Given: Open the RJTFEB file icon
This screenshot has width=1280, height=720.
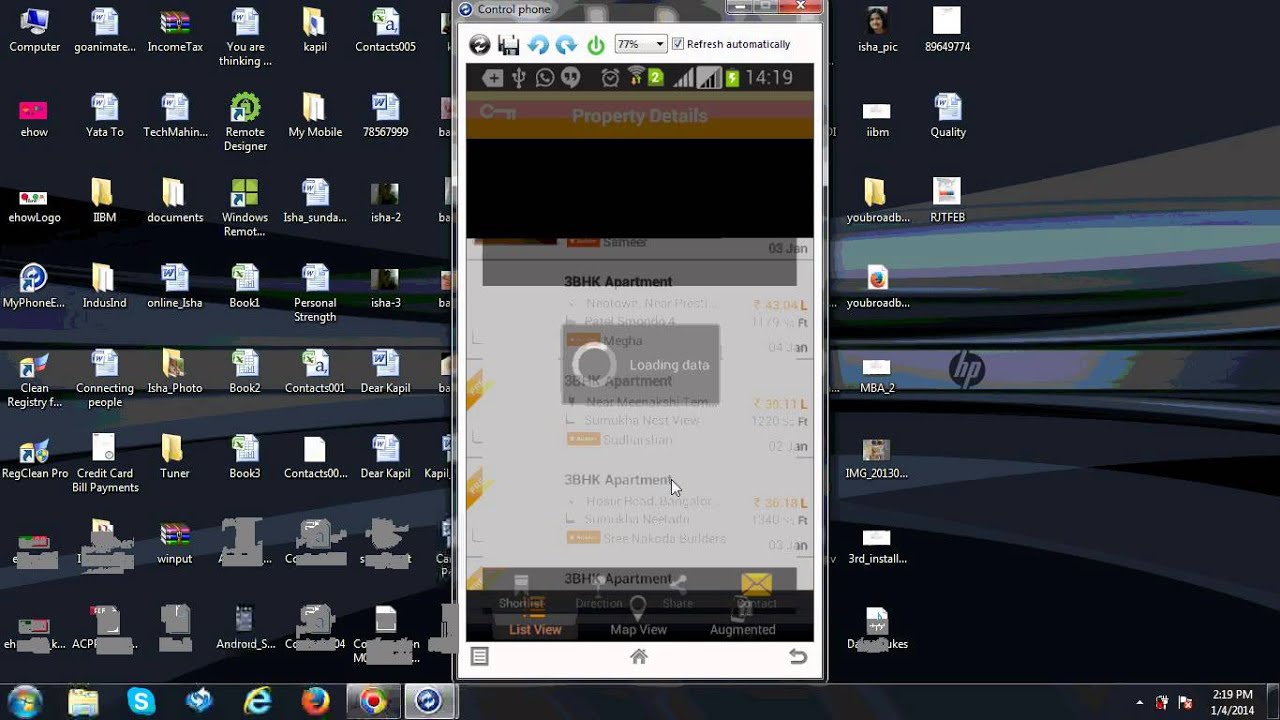Looking at the screenshot, I should coord(947,201).
